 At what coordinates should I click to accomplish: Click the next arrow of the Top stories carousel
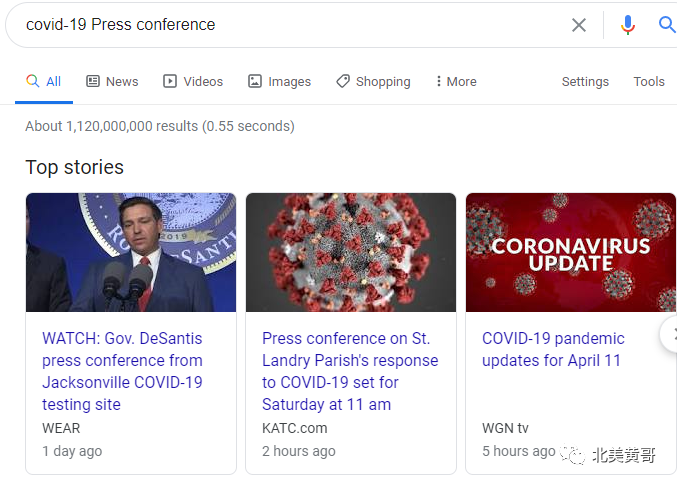[x=670, y=334]
